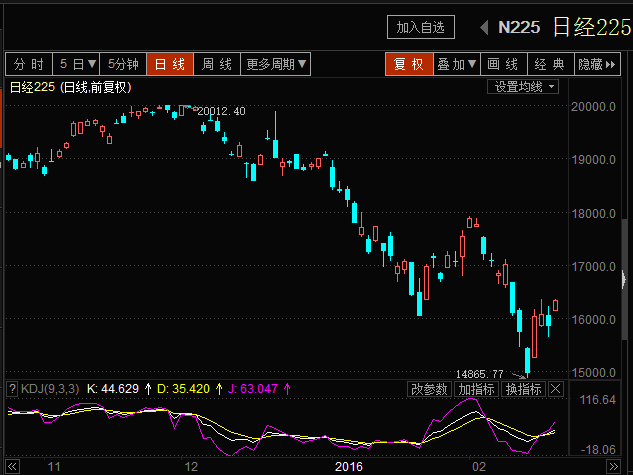Click the J: 63.047 value
This screenshot has height=475, width=633.
click(253, 389)
